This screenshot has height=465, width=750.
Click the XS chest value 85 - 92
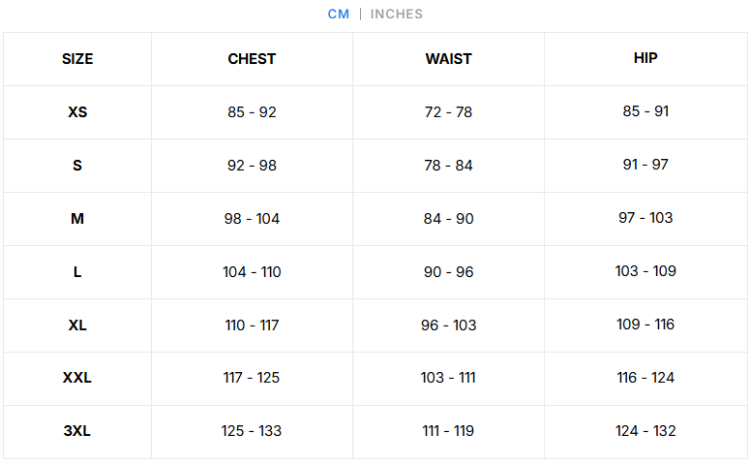coord(252,112)
